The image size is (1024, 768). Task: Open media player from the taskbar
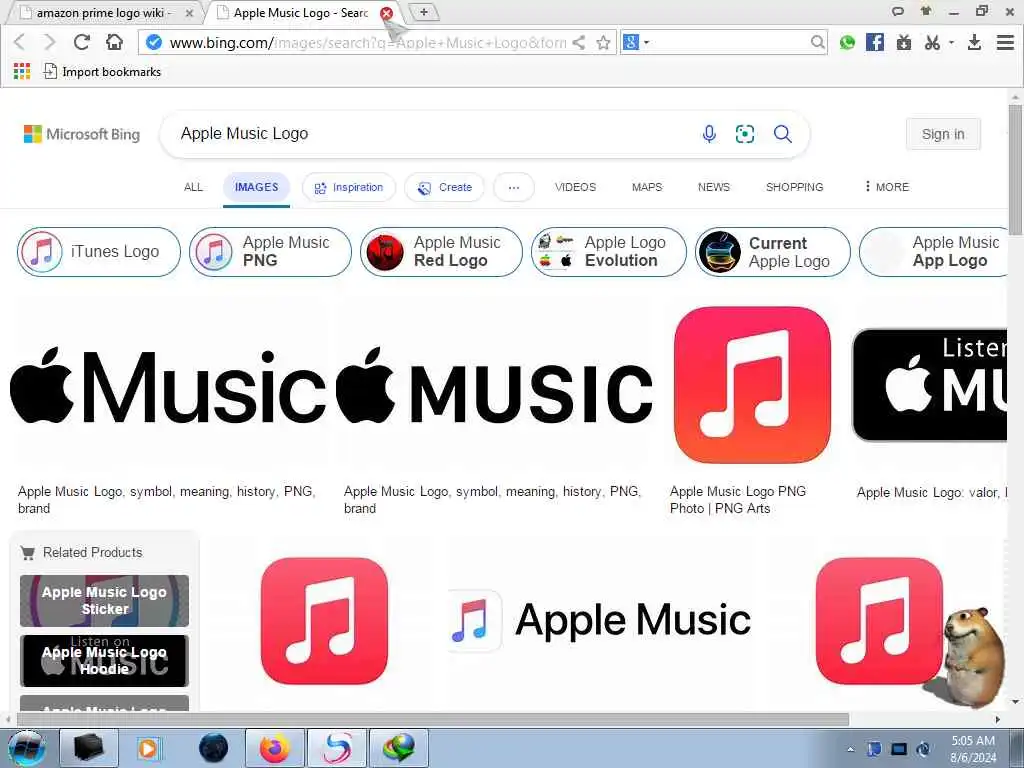pos(149,748)
